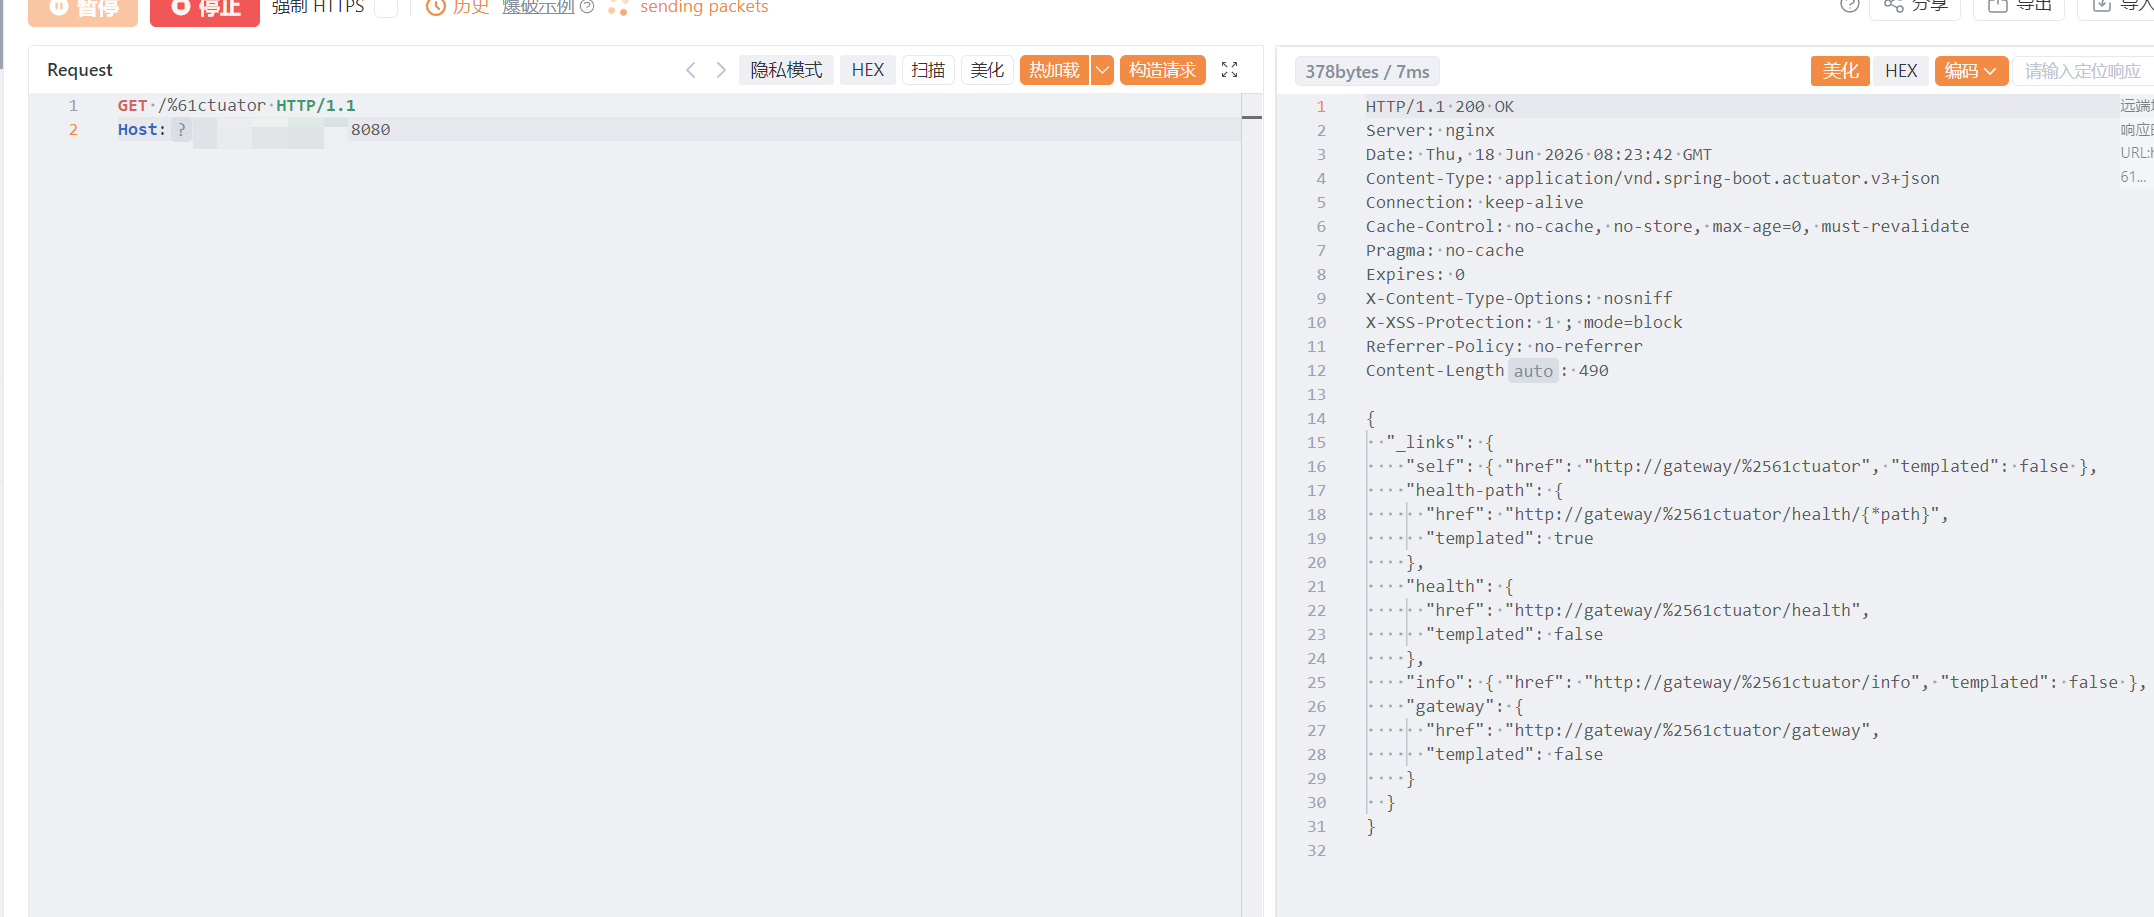2154x917 pixels.
Task: Click the "health-path": { JSON line
Action: pos(1484,491)
